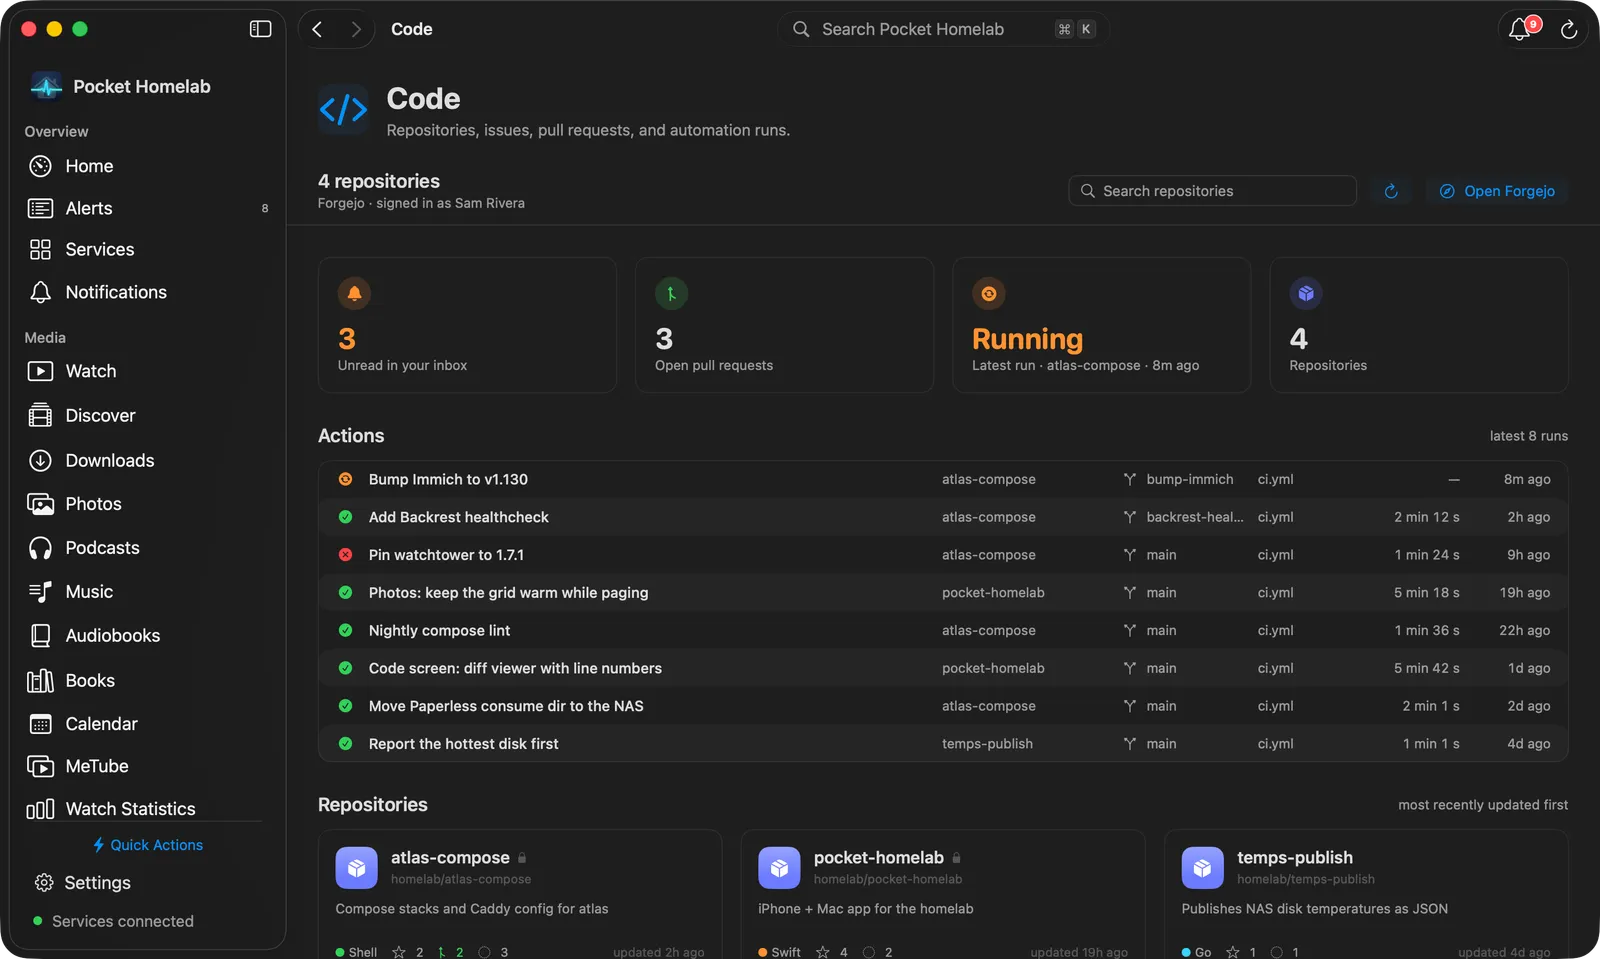Open the Bump Immich to v1.130 run
This screenshot has height=959, width=1600.
tap(943, 479)
